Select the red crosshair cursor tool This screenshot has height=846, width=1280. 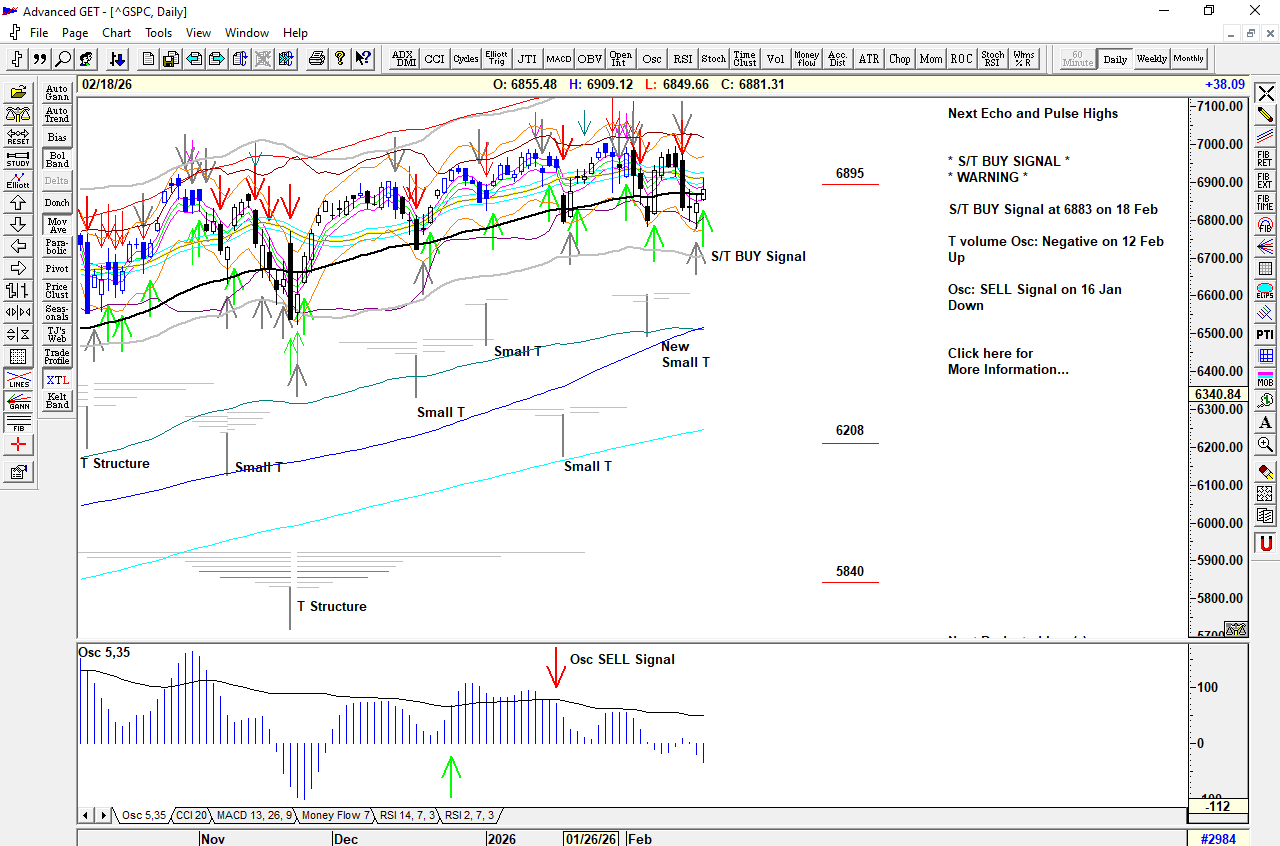(x=18, y=445)
